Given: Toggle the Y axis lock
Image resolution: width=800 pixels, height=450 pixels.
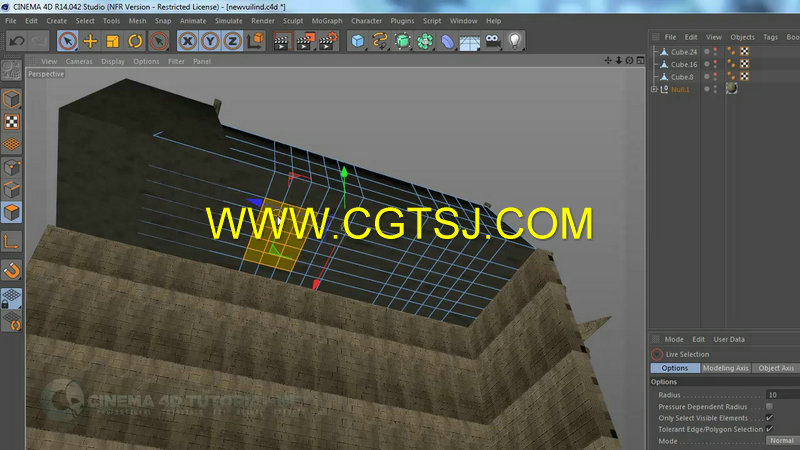Looking at the screenshot, I should tap(210, 41).
